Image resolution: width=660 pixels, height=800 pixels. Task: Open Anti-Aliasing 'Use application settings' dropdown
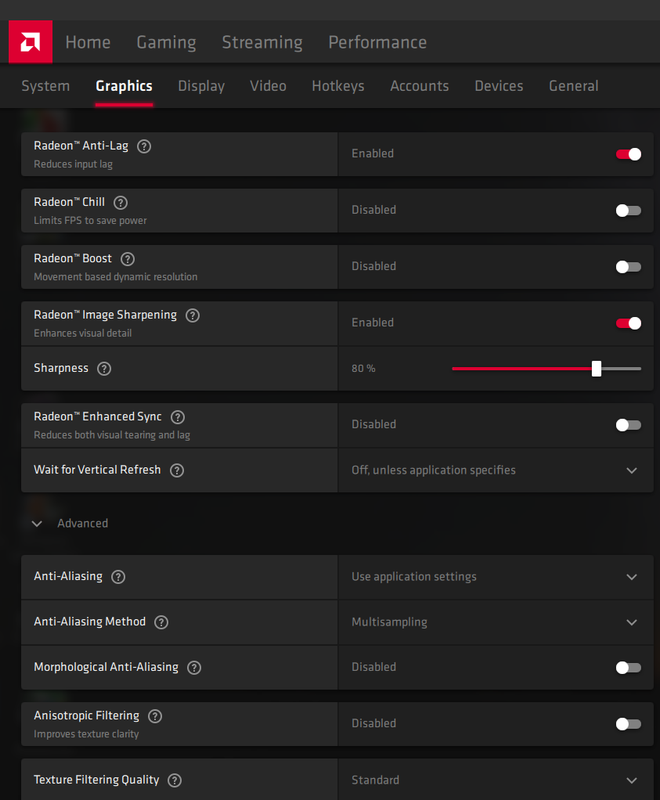(x=496, y=577)
